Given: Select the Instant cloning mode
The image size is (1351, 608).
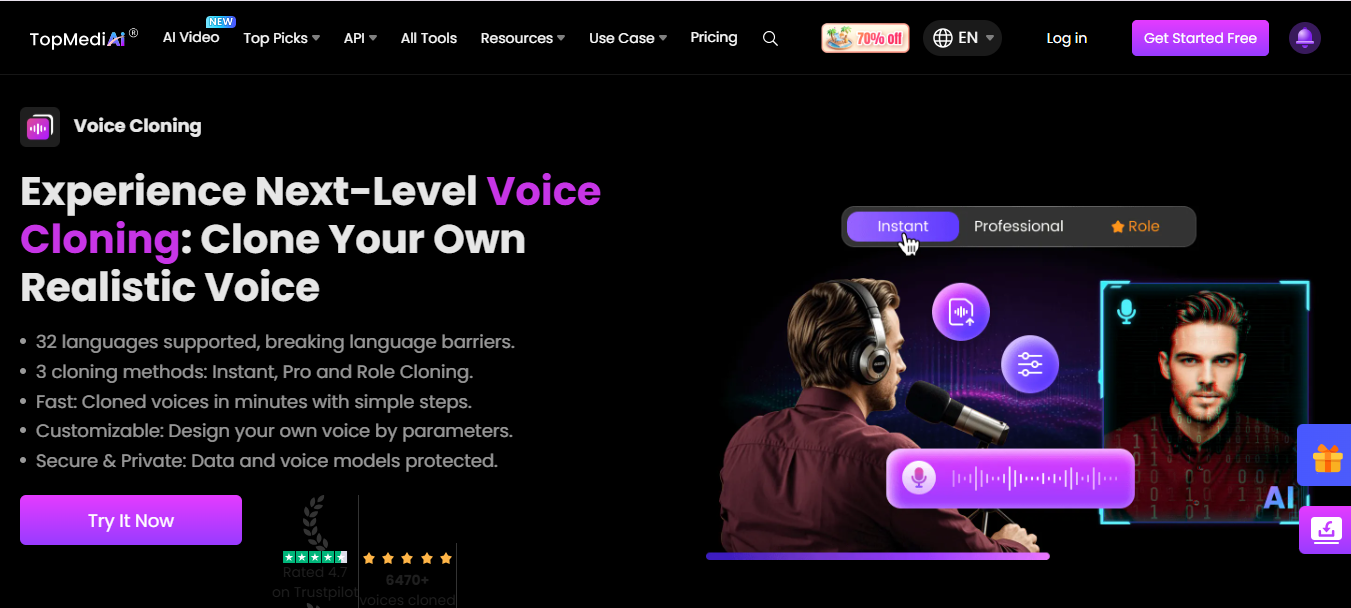Looking at the screenshot, I should [x=903, y=226].
